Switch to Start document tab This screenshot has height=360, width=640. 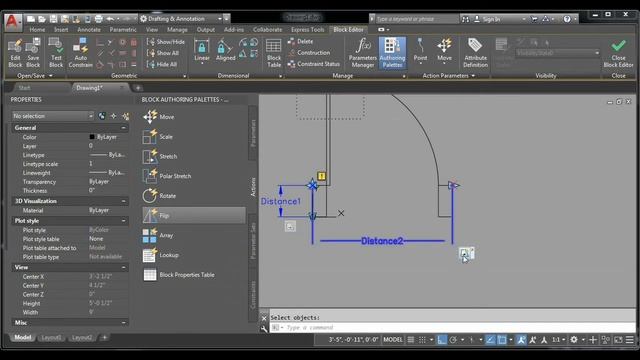coord(24,88)
